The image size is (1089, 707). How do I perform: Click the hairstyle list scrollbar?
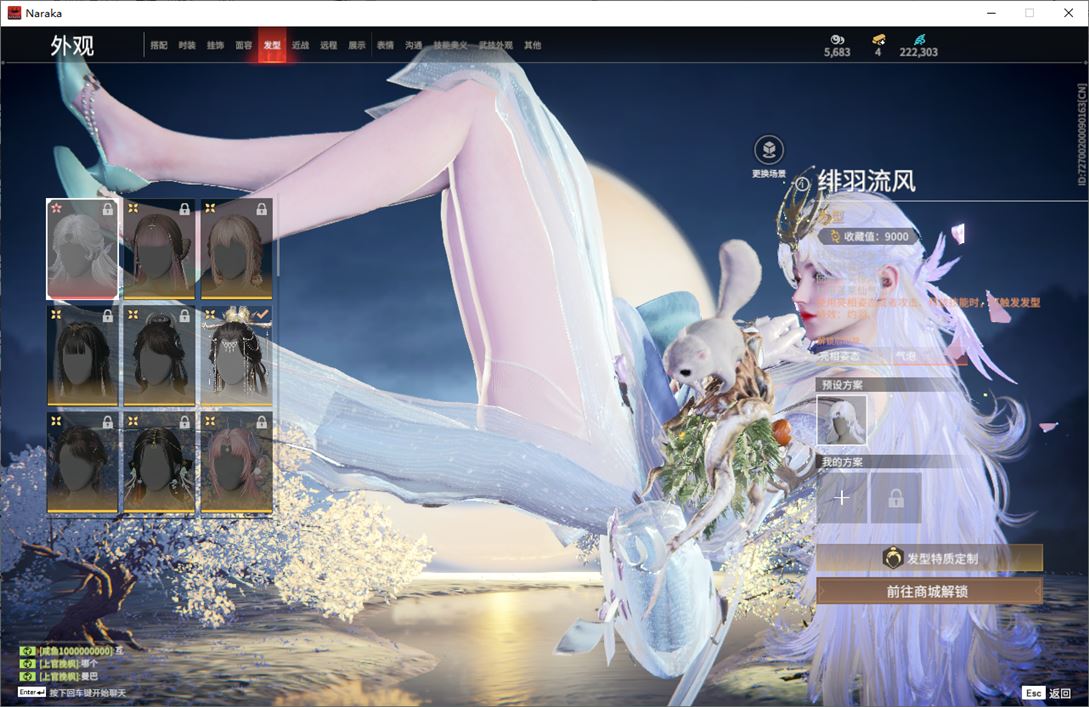[277, 238]
